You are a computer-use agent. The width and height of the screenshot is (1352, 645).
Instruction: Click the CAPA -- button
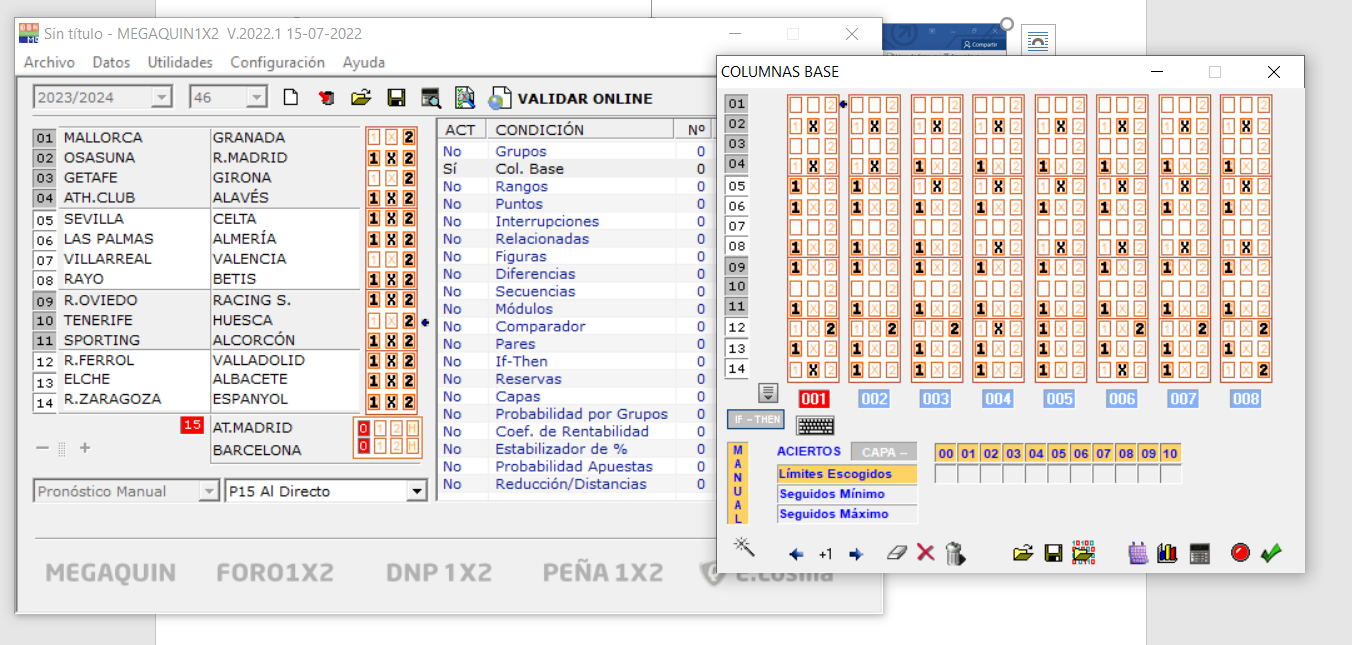pos(883,452)
